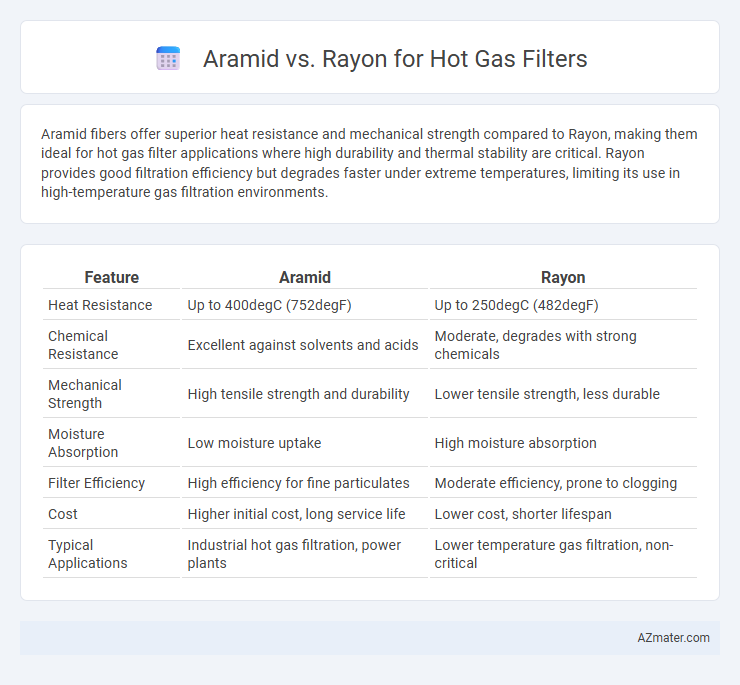This screenshot has width=740, height=685.
Task: Click the 'Aramid' column header
Action: (305, 277)
